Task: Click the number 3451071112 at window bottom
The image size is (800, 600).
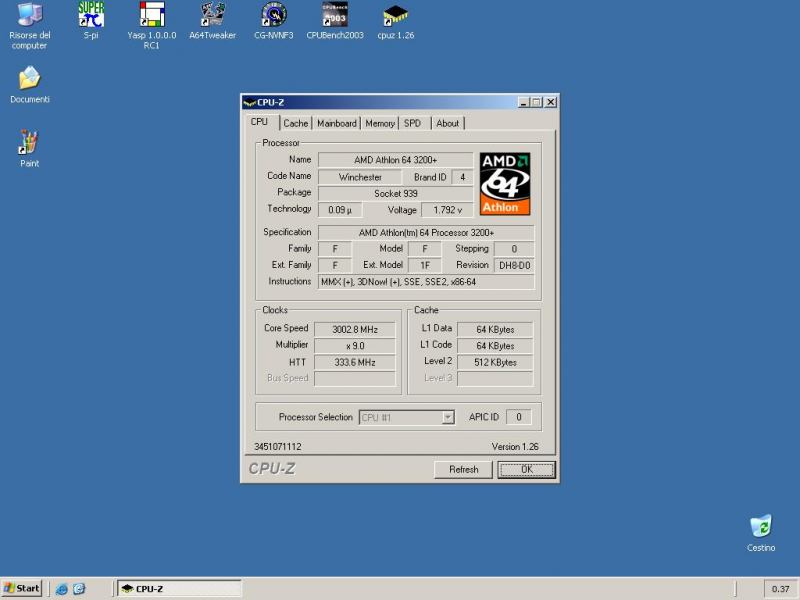Action: coord(278,446)
